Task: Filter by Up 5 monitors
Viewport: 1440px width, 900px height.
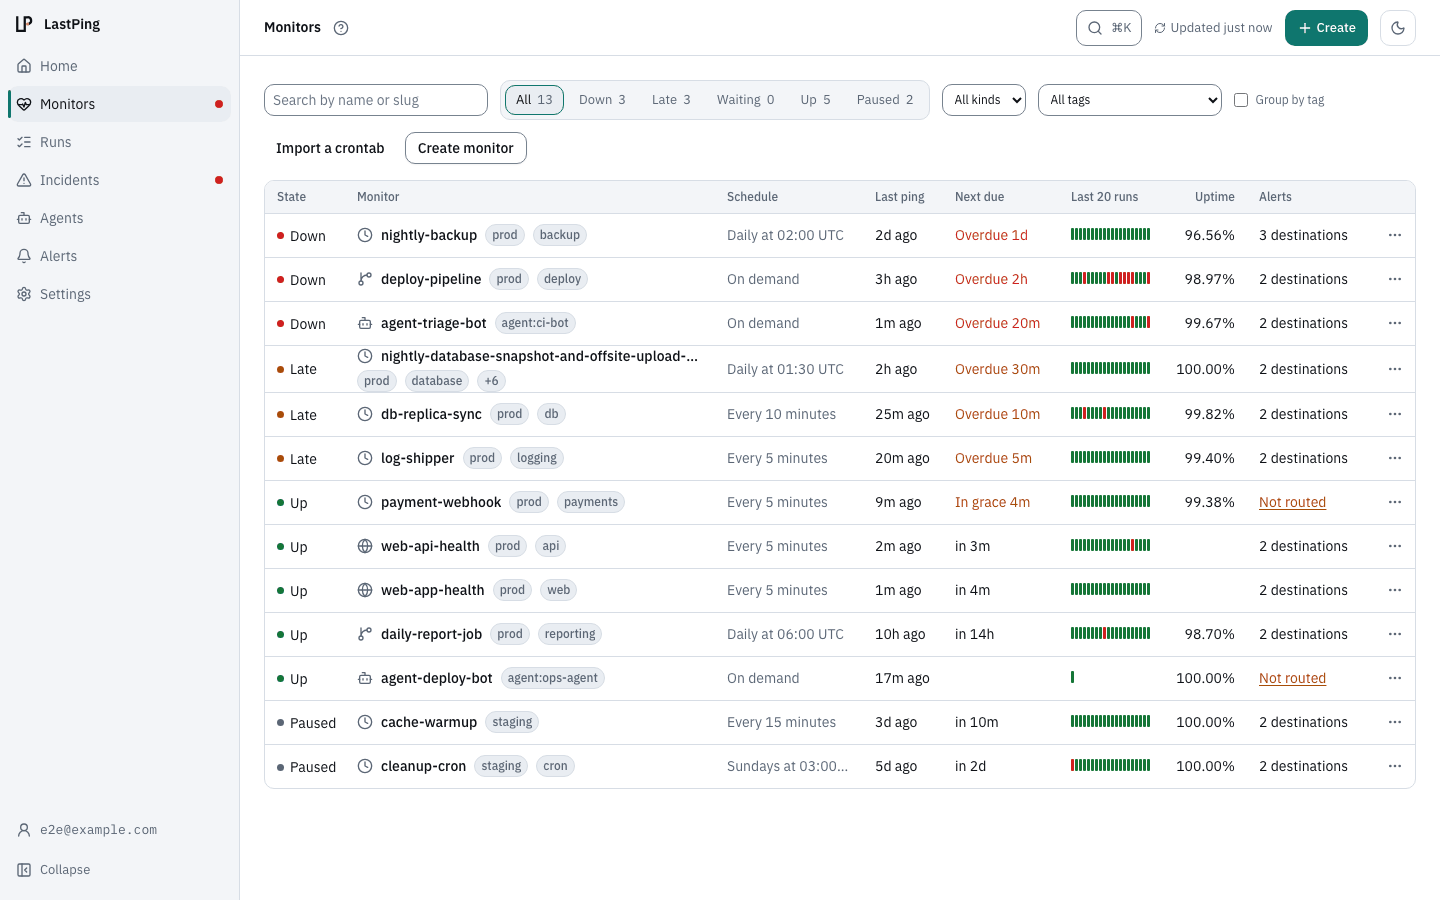Action: click(x=815, y=100)
